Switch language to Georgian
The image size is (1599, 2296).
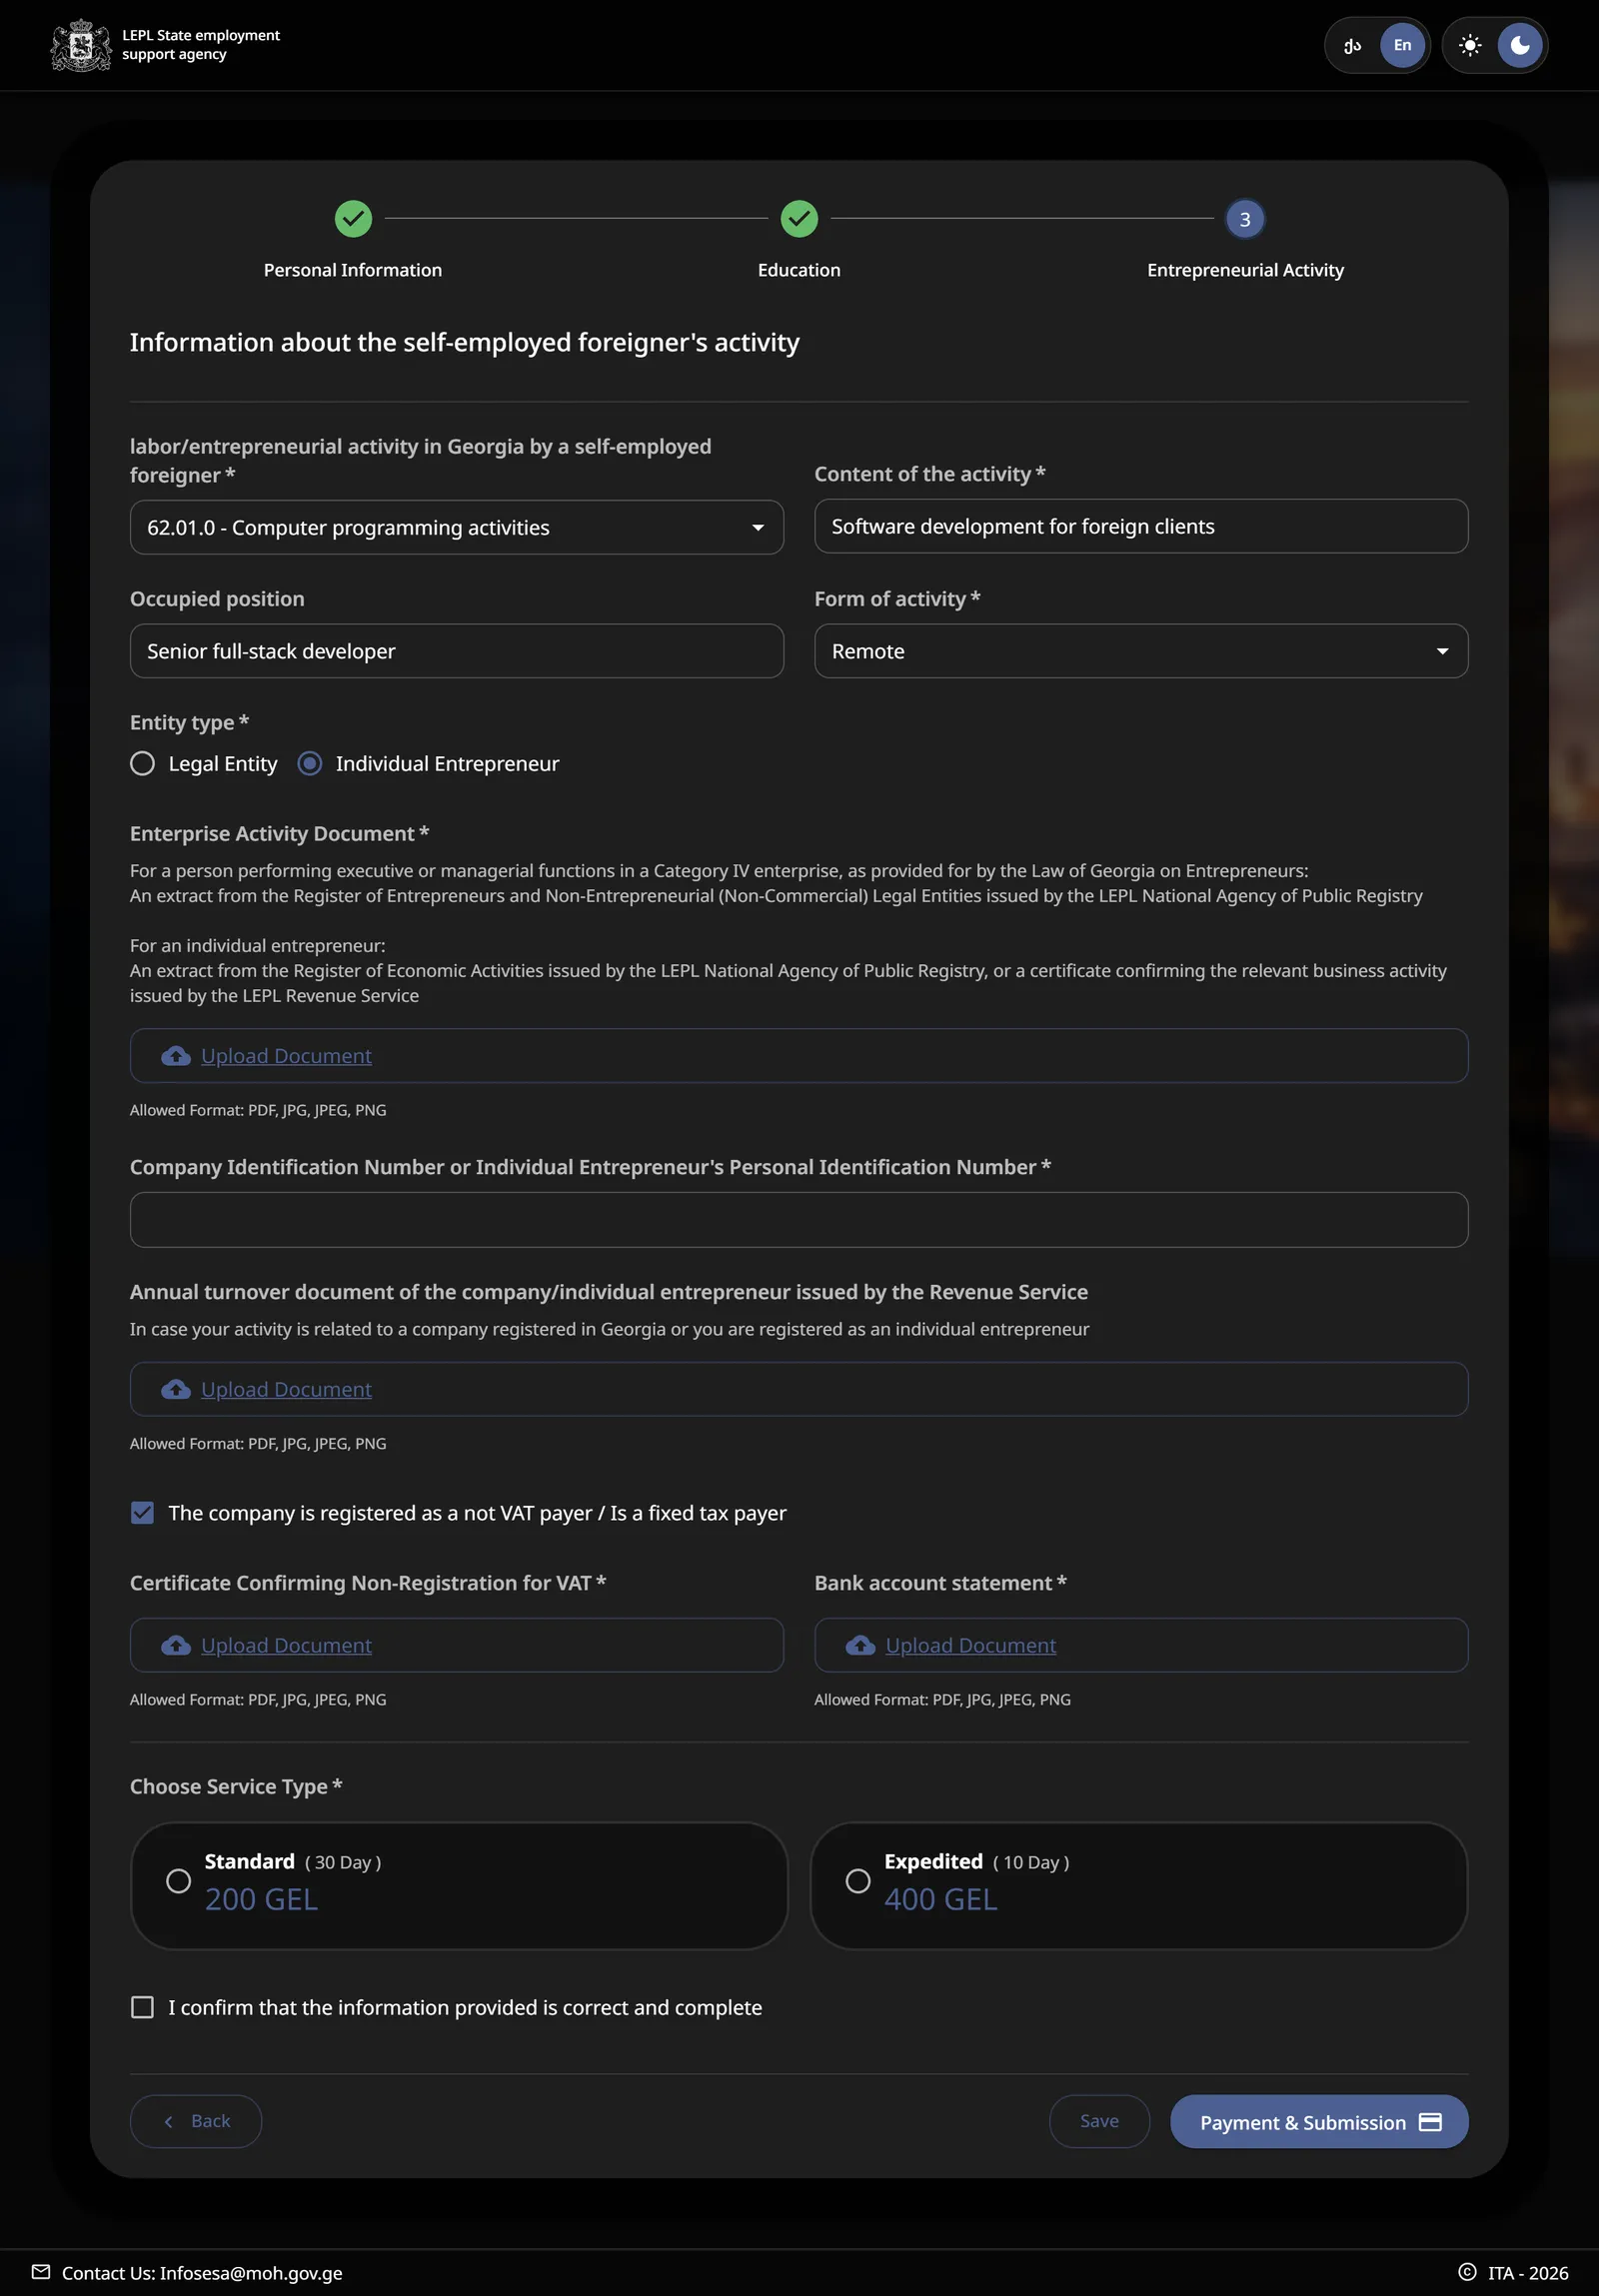pos(1352,45)
